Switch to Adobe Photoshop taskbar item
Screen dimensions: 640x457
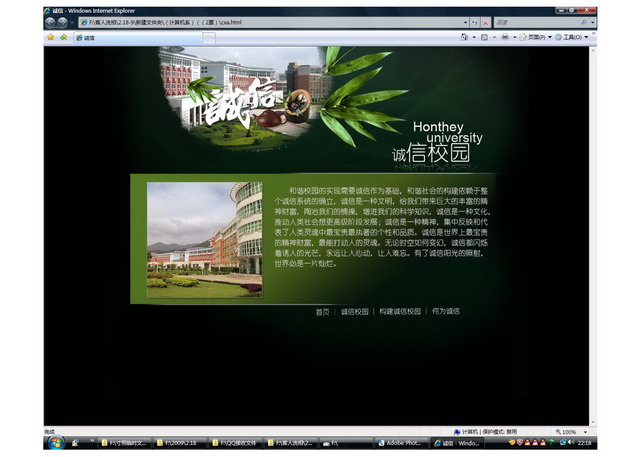[x=400, y=442]
